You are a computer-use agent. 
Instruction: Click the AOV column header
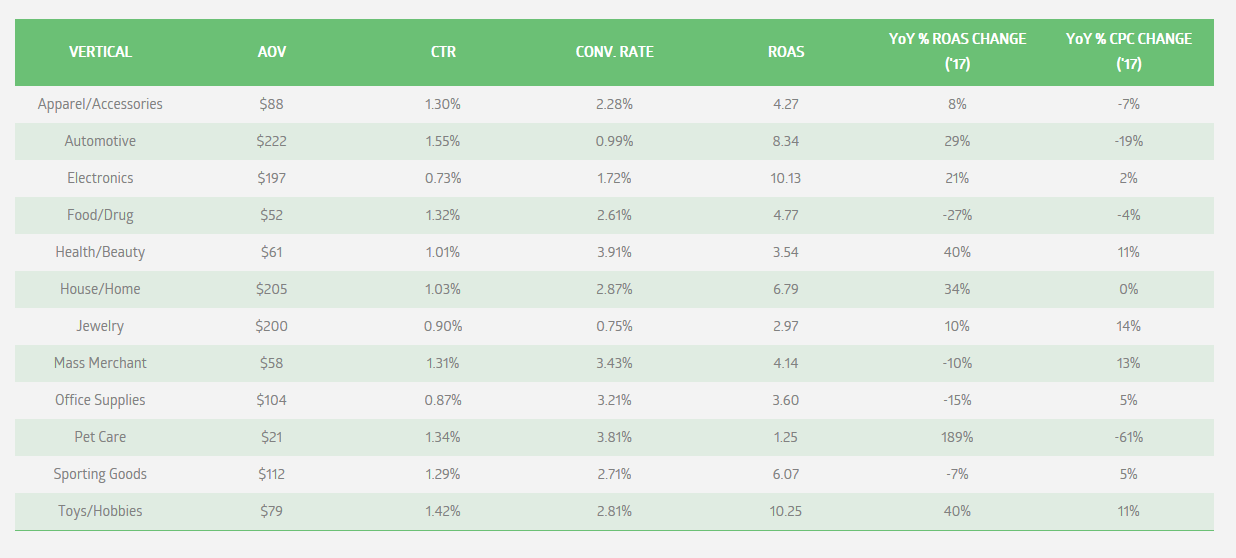click(x=271, y=52)
